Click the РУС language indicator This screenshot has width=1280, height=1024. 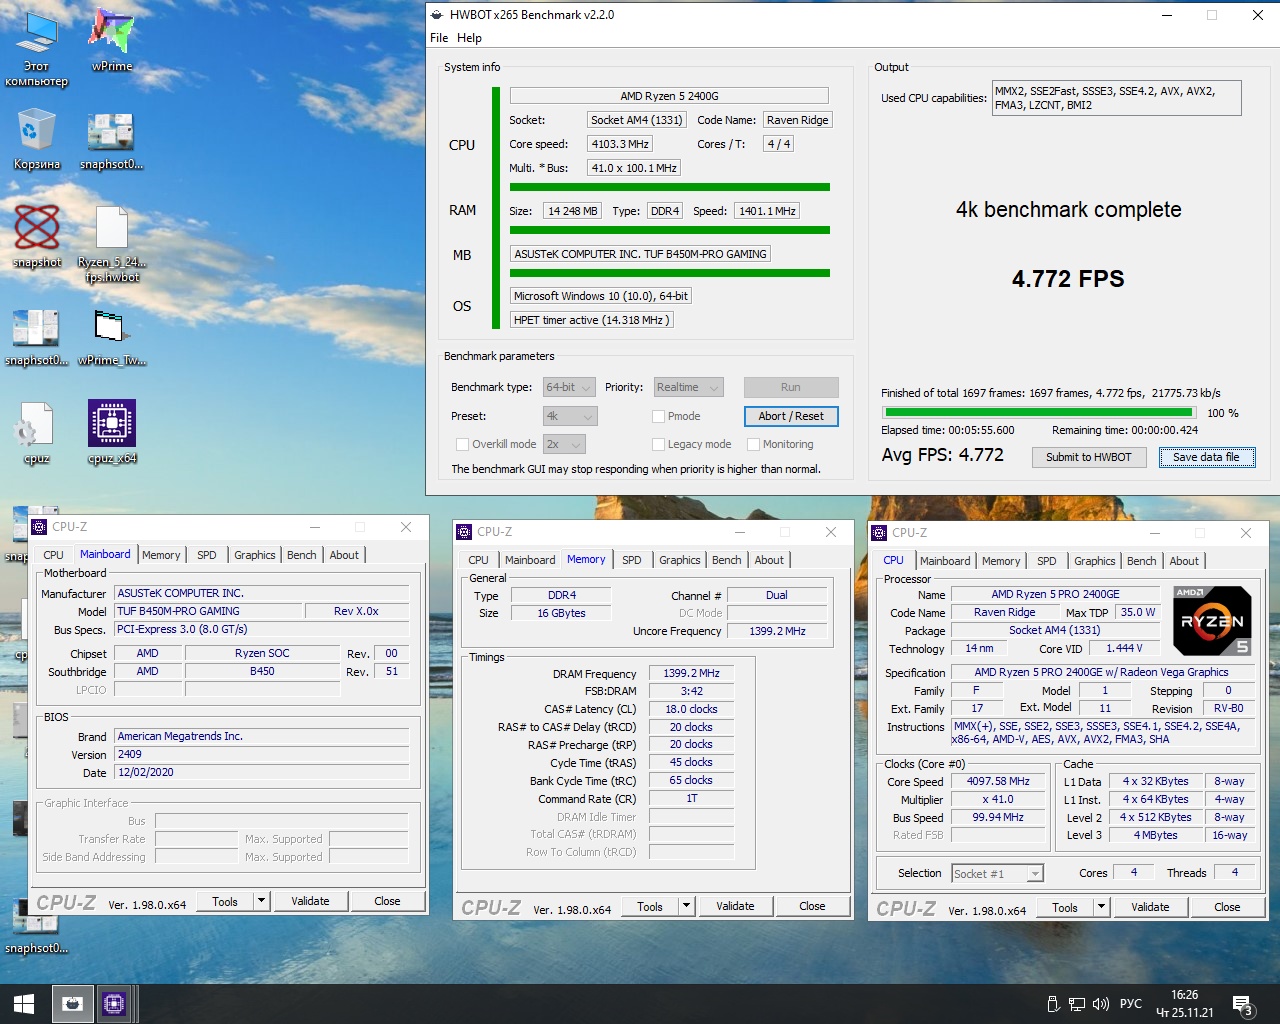1130,1004
